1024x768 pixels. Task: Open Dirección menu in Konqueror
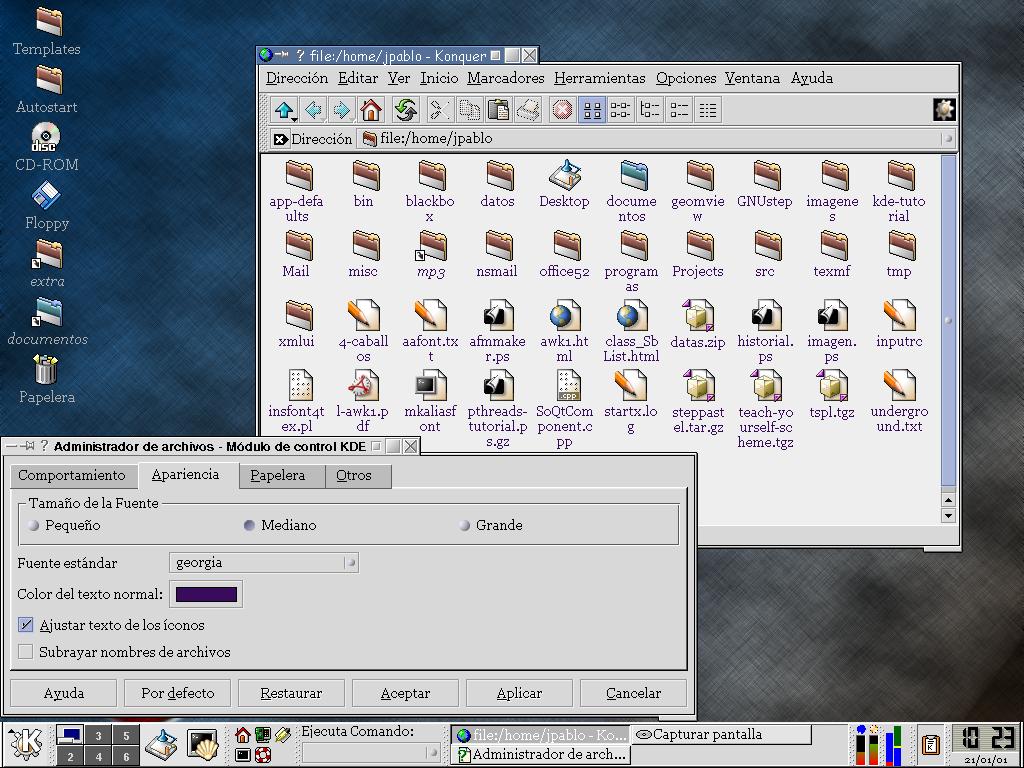[296, 78]
